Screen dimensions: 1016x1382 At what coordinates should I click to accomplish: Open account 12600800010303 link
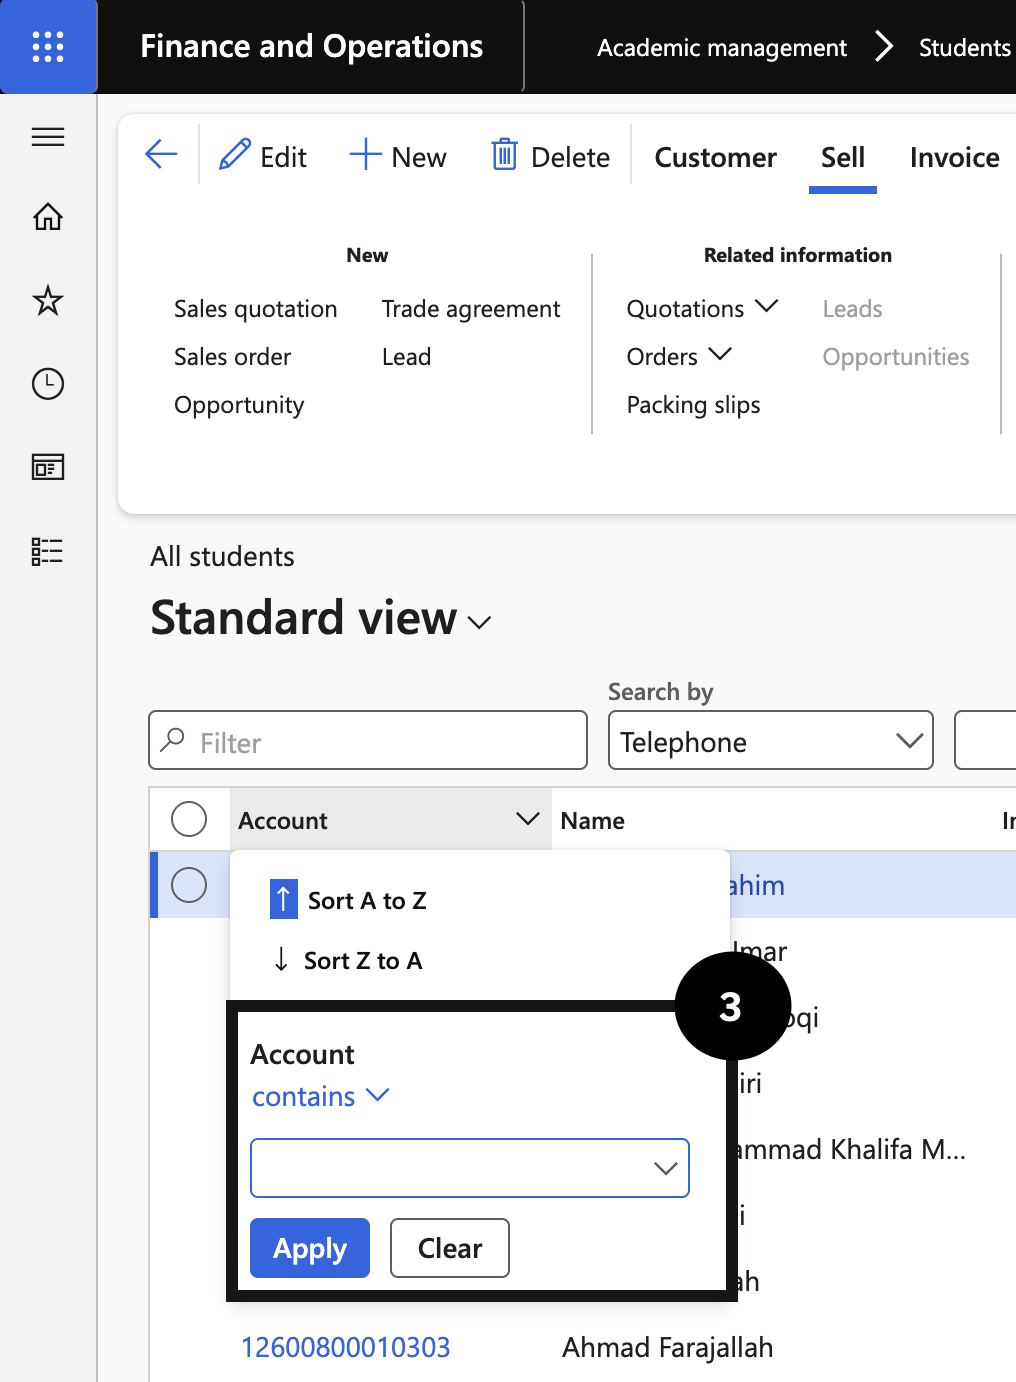coord(346,1347)
